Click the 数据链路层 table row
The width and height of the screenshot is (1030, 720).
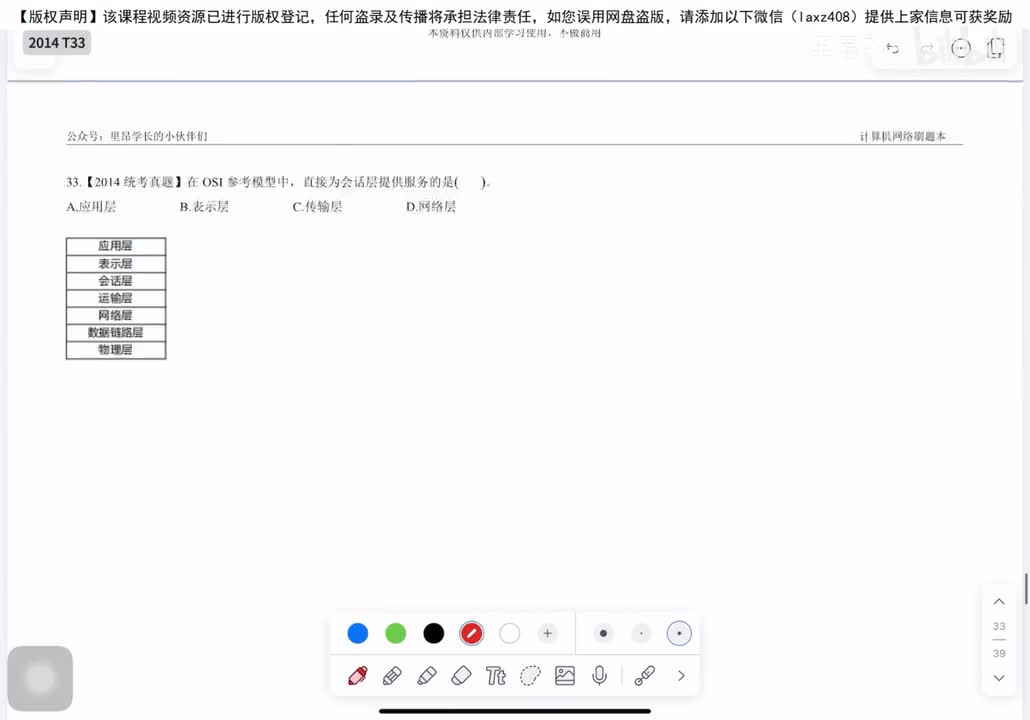click(x=116, y=332)
